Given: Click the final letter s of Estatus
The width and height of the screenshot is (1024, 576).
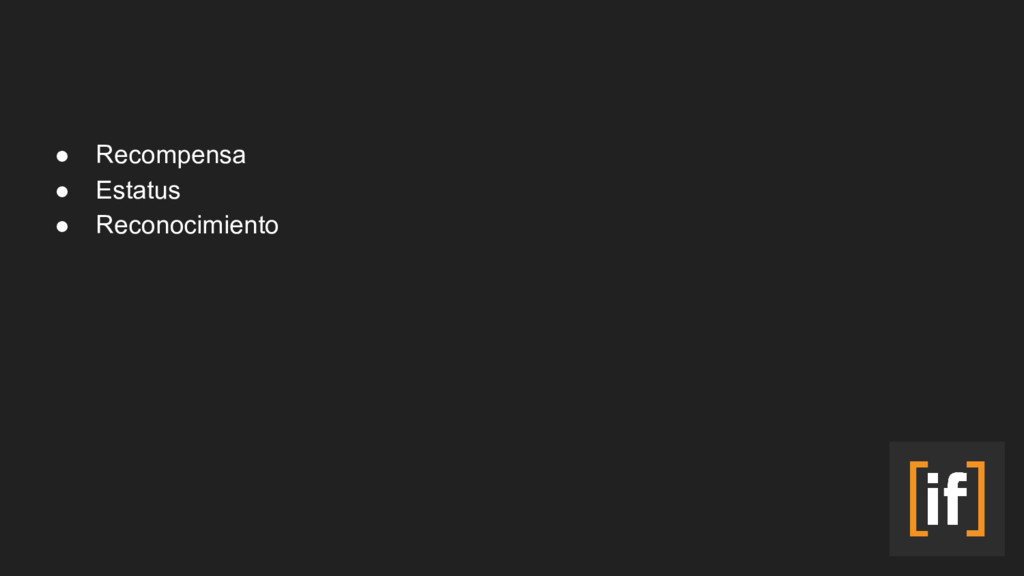Looking at the screenshot, I should (x=174, y=193).
